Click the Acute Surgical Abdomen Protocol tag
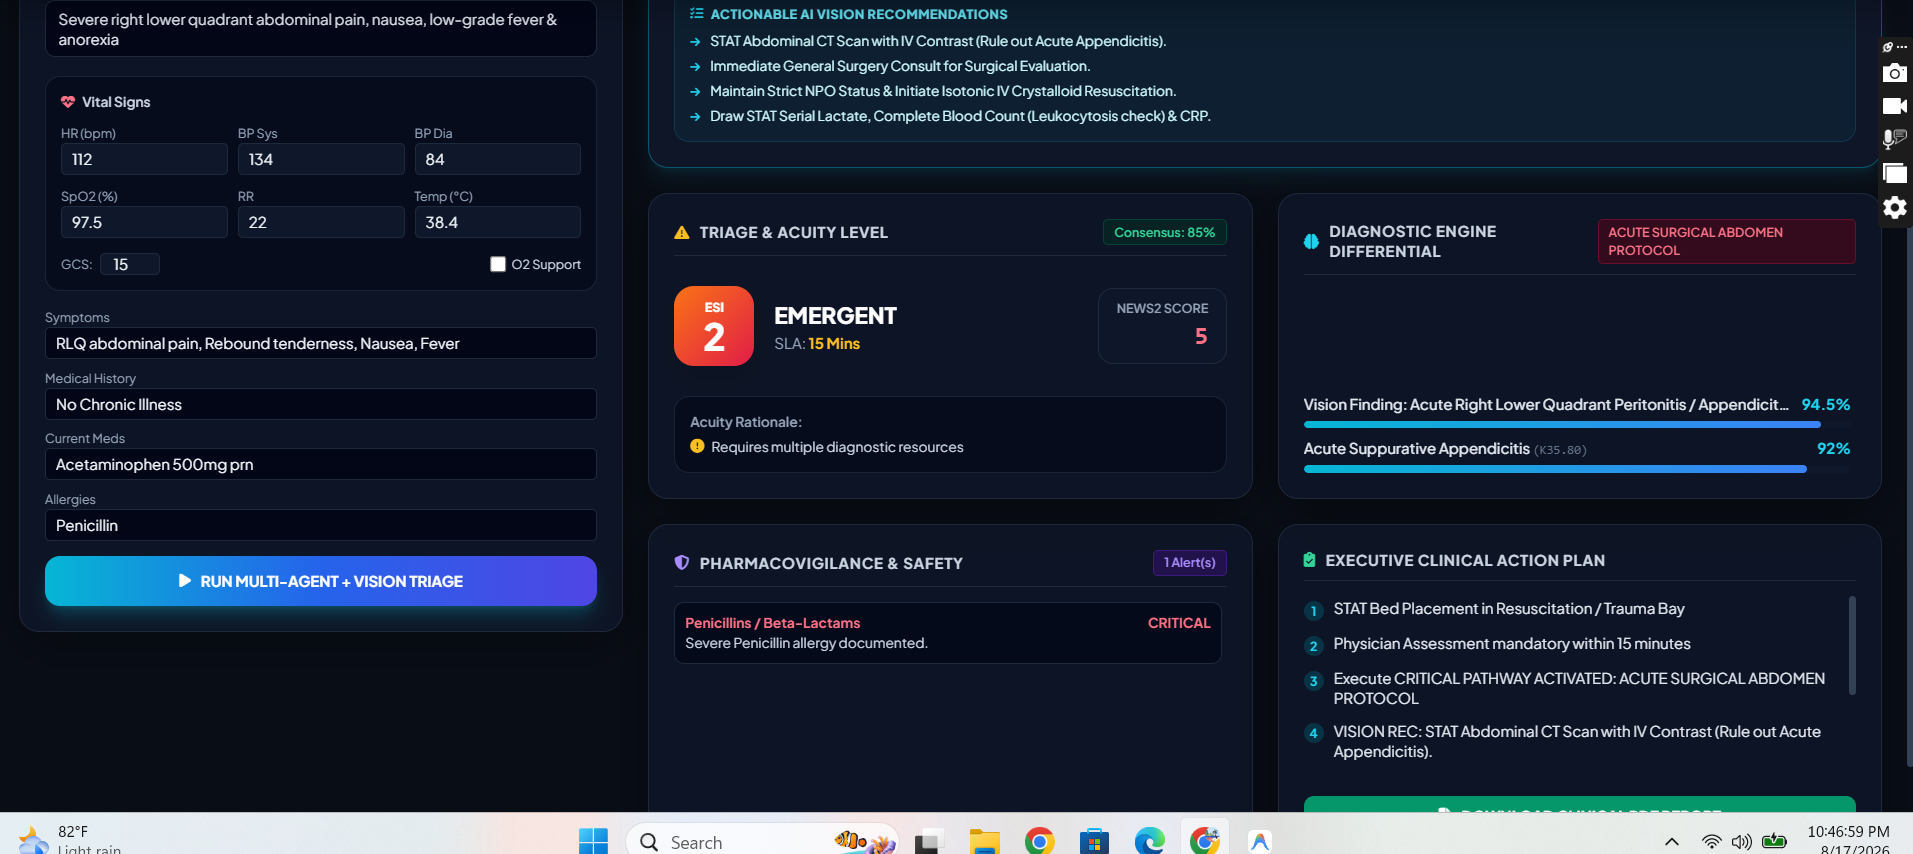Image resolution: width=1913 pixels, height=854 pixels. 1726,241
